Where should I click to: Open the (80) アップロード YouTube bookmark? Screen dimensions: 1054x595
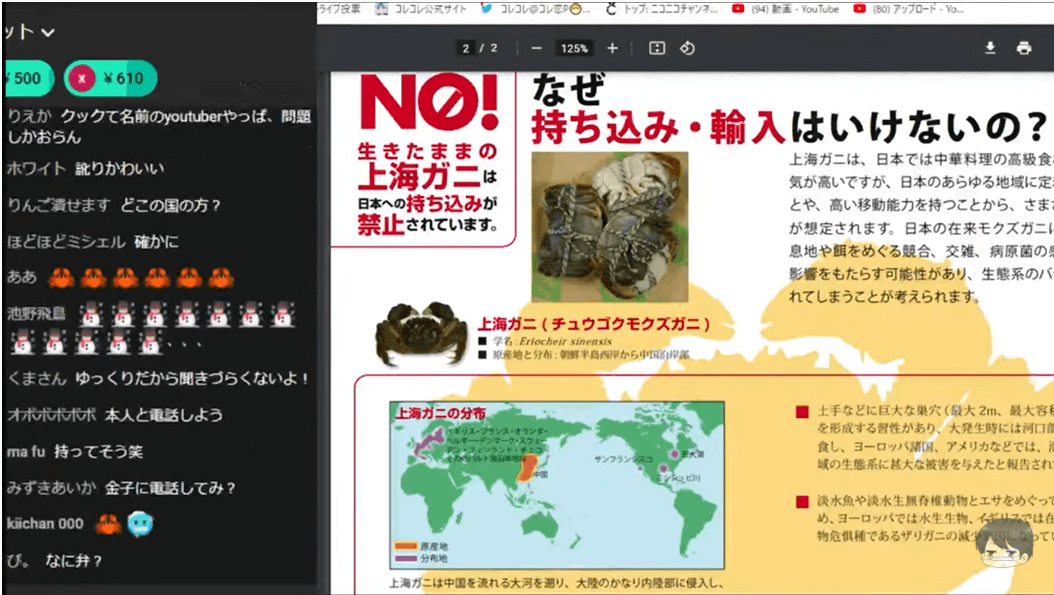[910, 9]
